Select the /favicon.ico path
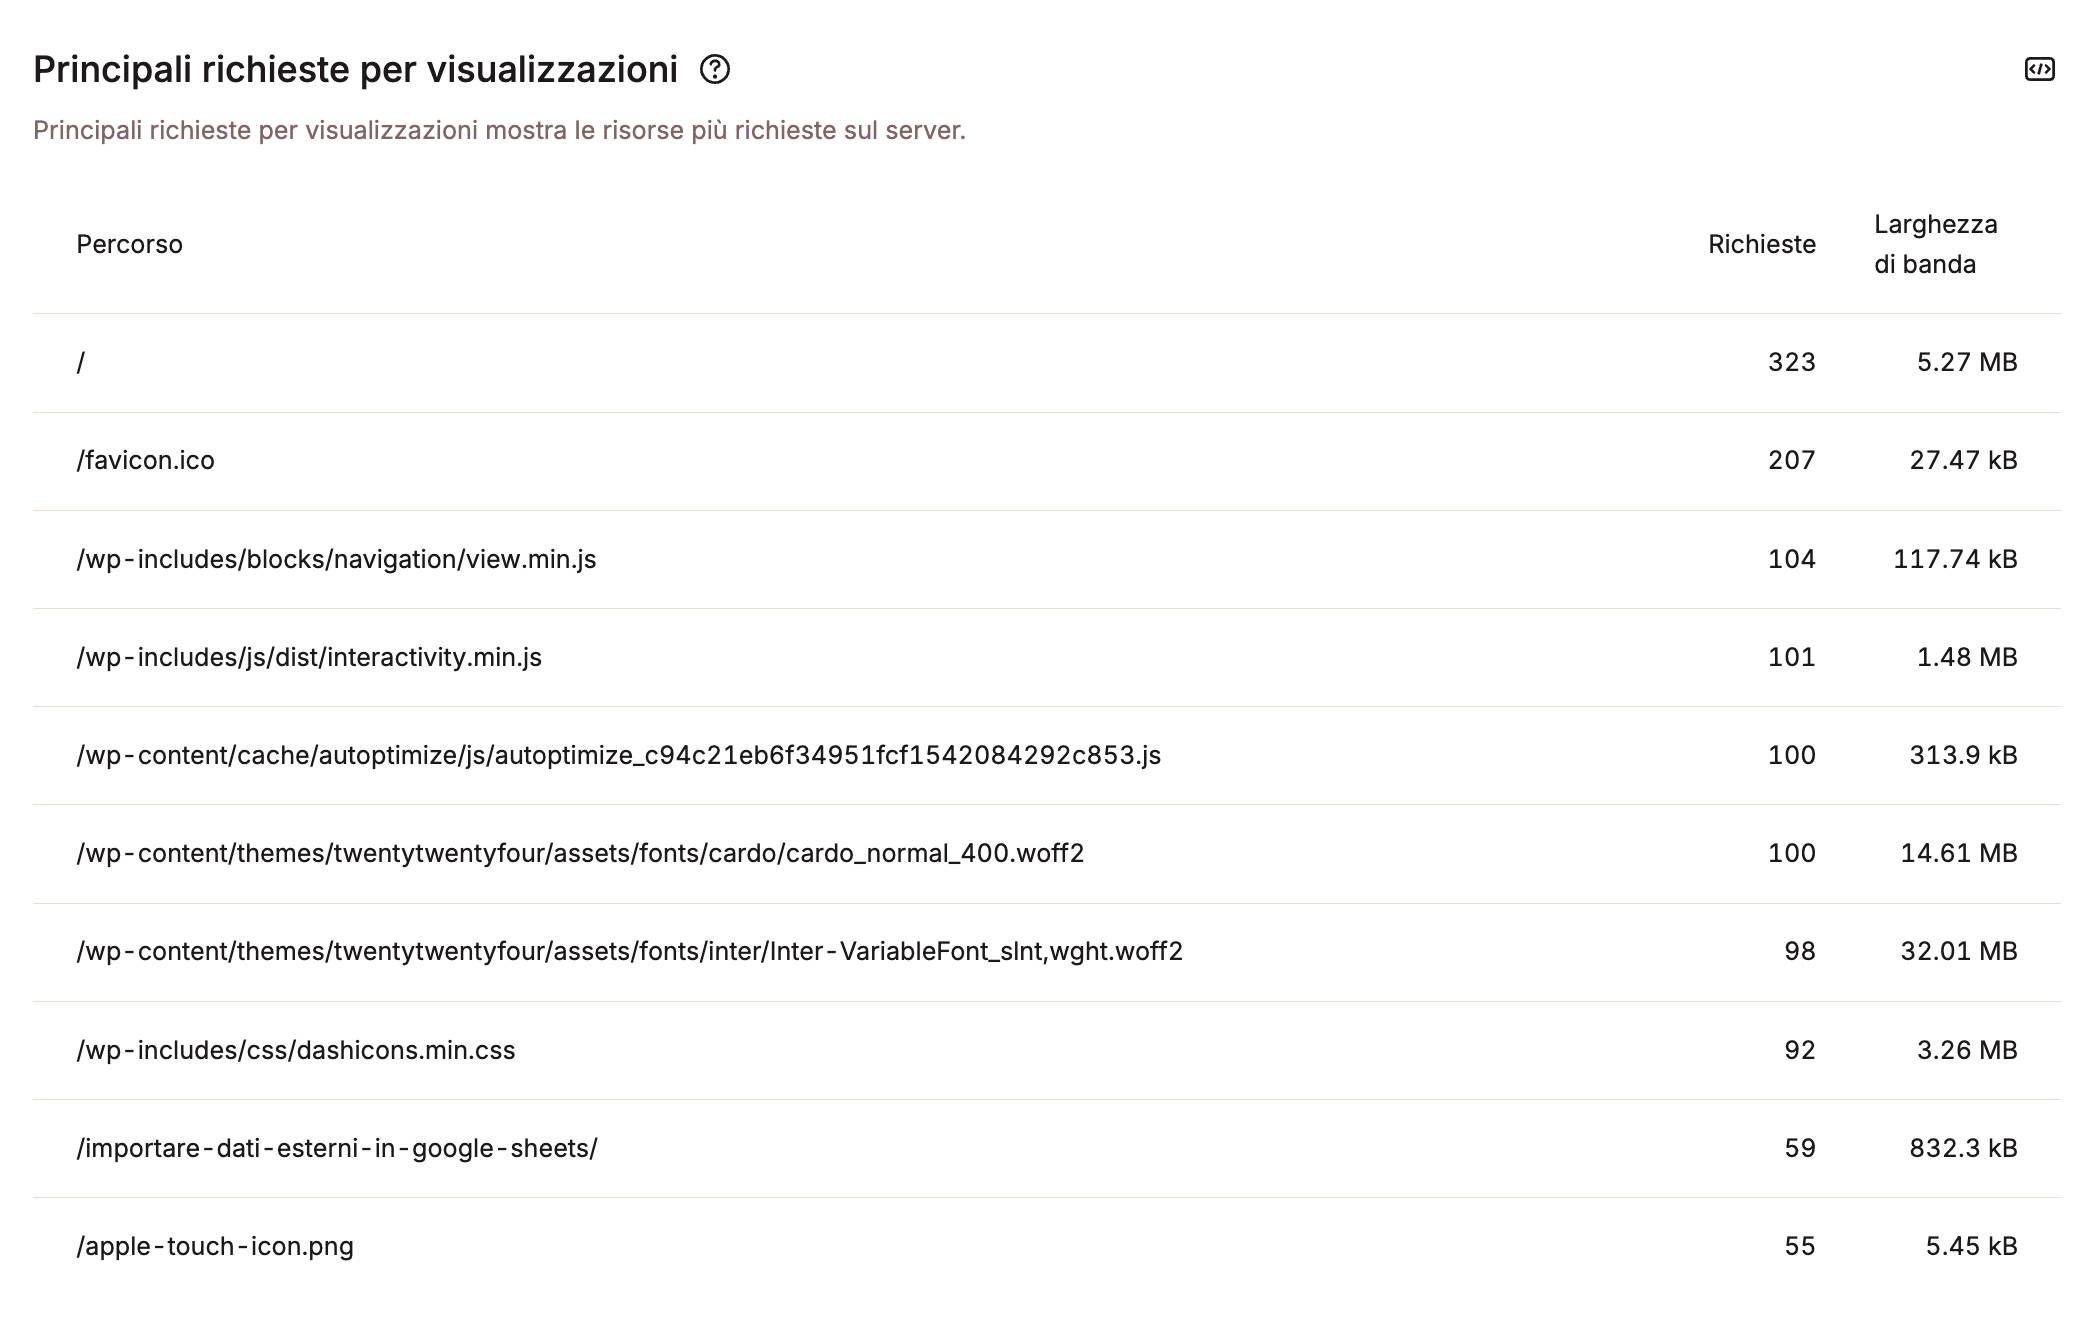This screenshot has width=2096, height=1330. point(146,461)
